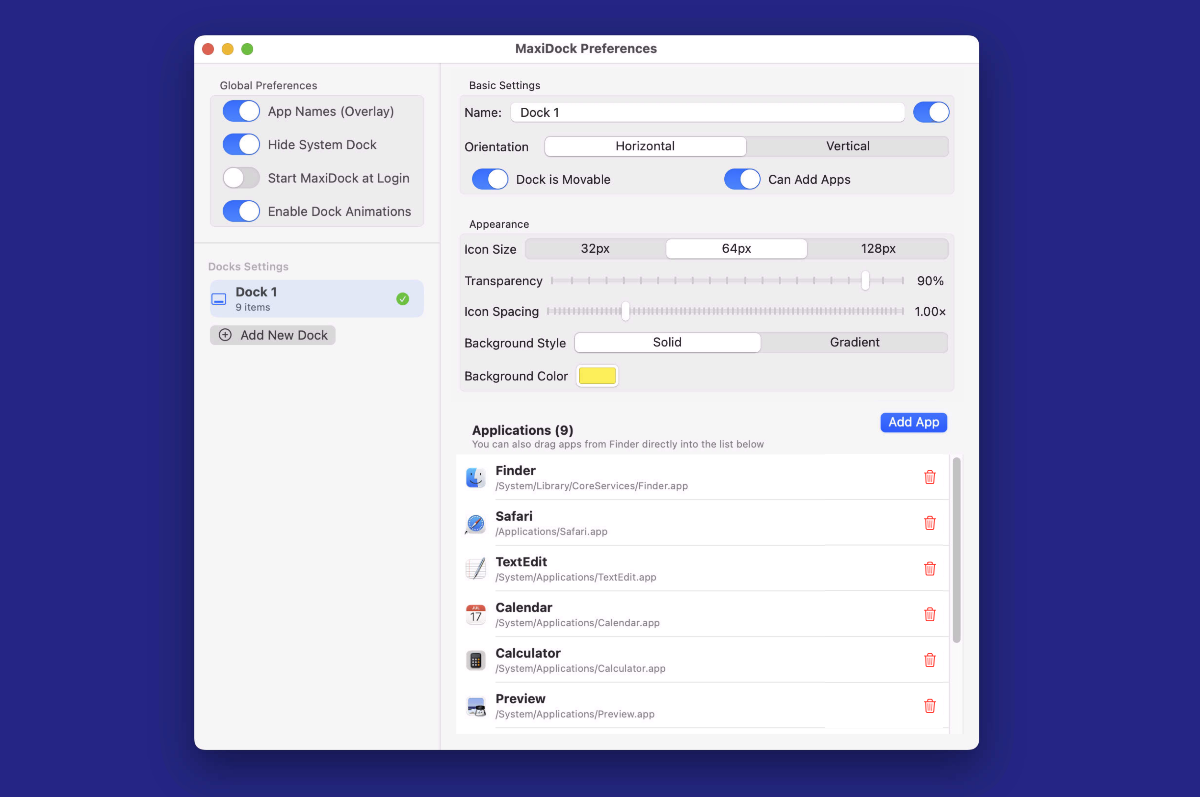Screen dimensions: 1200x797
Task: Disable the Hide System Dock switch
Action: [241, 144]
